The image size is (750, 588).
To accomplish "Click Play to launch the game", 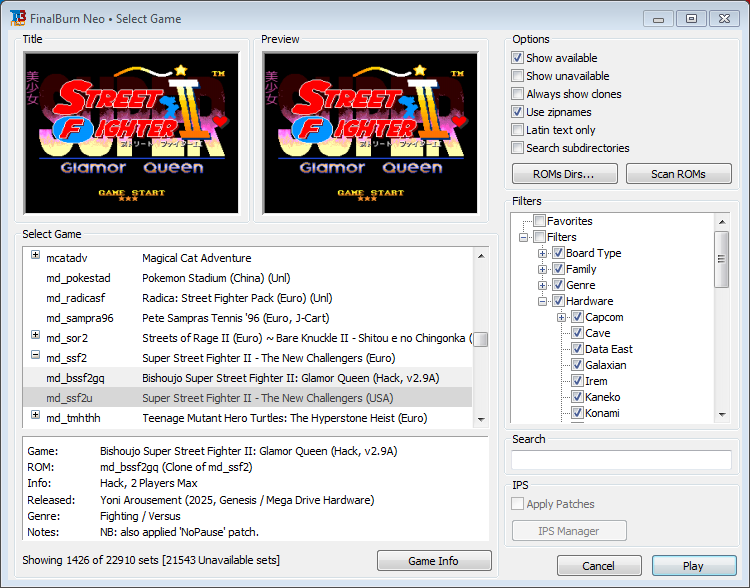I will [x=694, y=566].
